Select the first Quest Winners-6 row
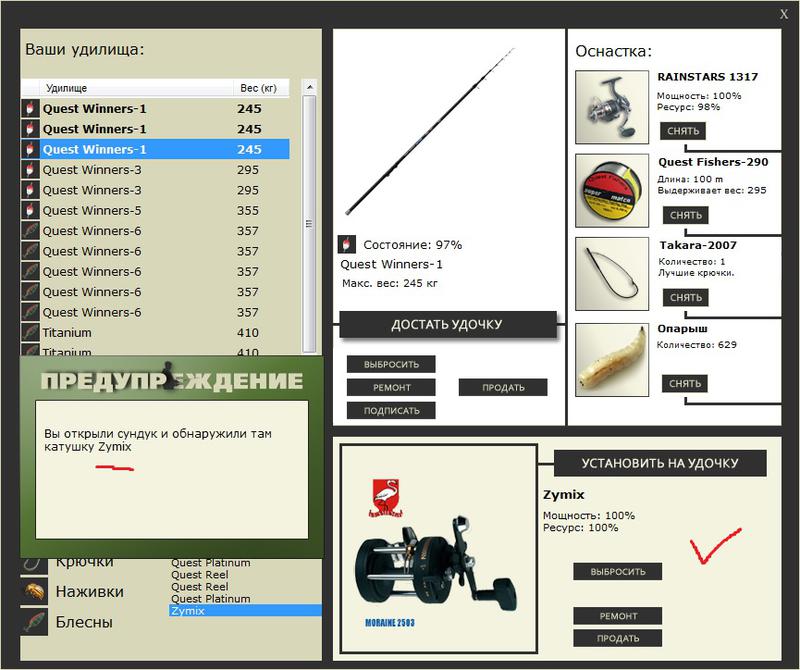The height and width of the screenshot is (670, 800). (x=155, y=231)
